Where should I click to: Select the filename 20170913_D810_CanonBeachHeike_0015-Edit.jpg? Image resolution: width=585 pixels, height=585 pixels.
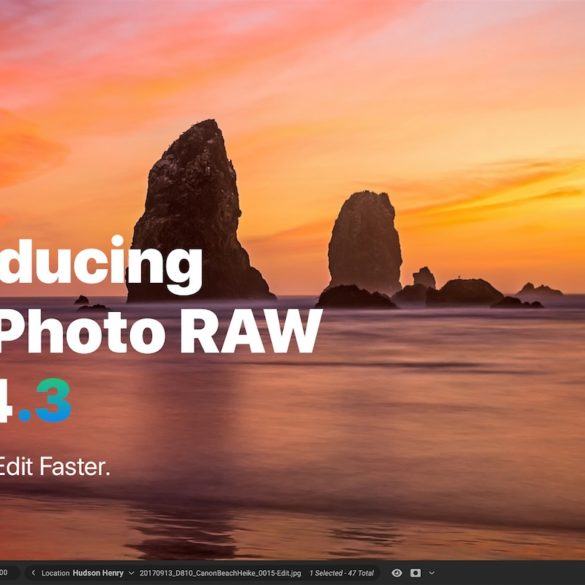click(220, 573)
